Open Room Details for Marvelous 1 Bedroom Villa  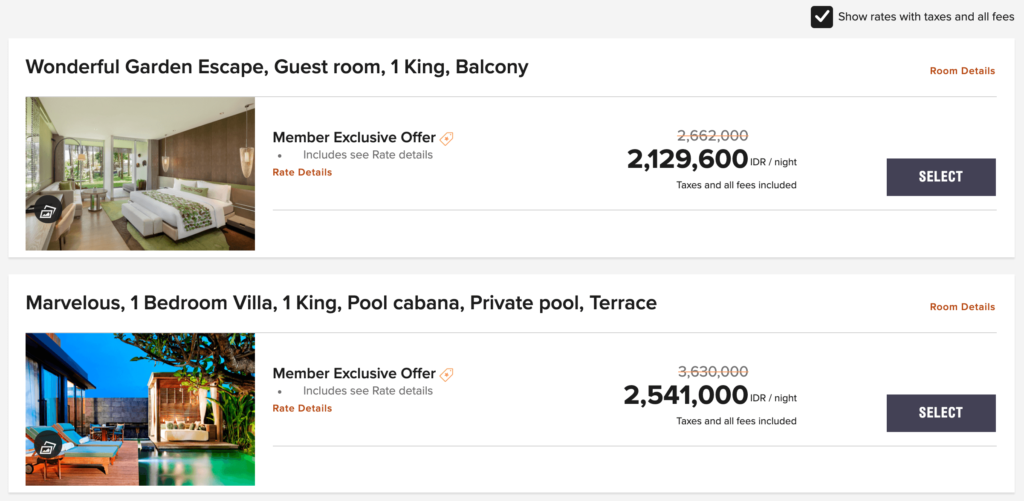pyautogui.click(x=962, y=306)
